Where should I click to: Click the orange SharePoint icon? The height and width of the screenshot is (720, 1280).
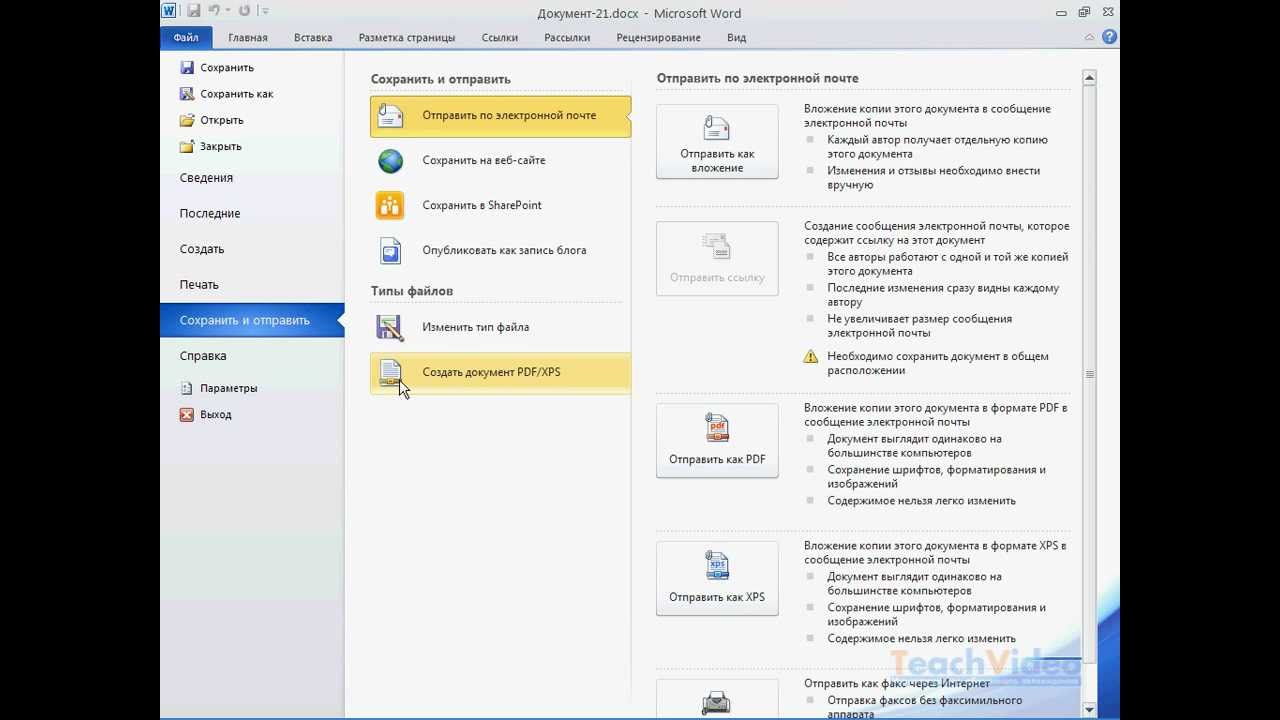[x=390, y=206]
